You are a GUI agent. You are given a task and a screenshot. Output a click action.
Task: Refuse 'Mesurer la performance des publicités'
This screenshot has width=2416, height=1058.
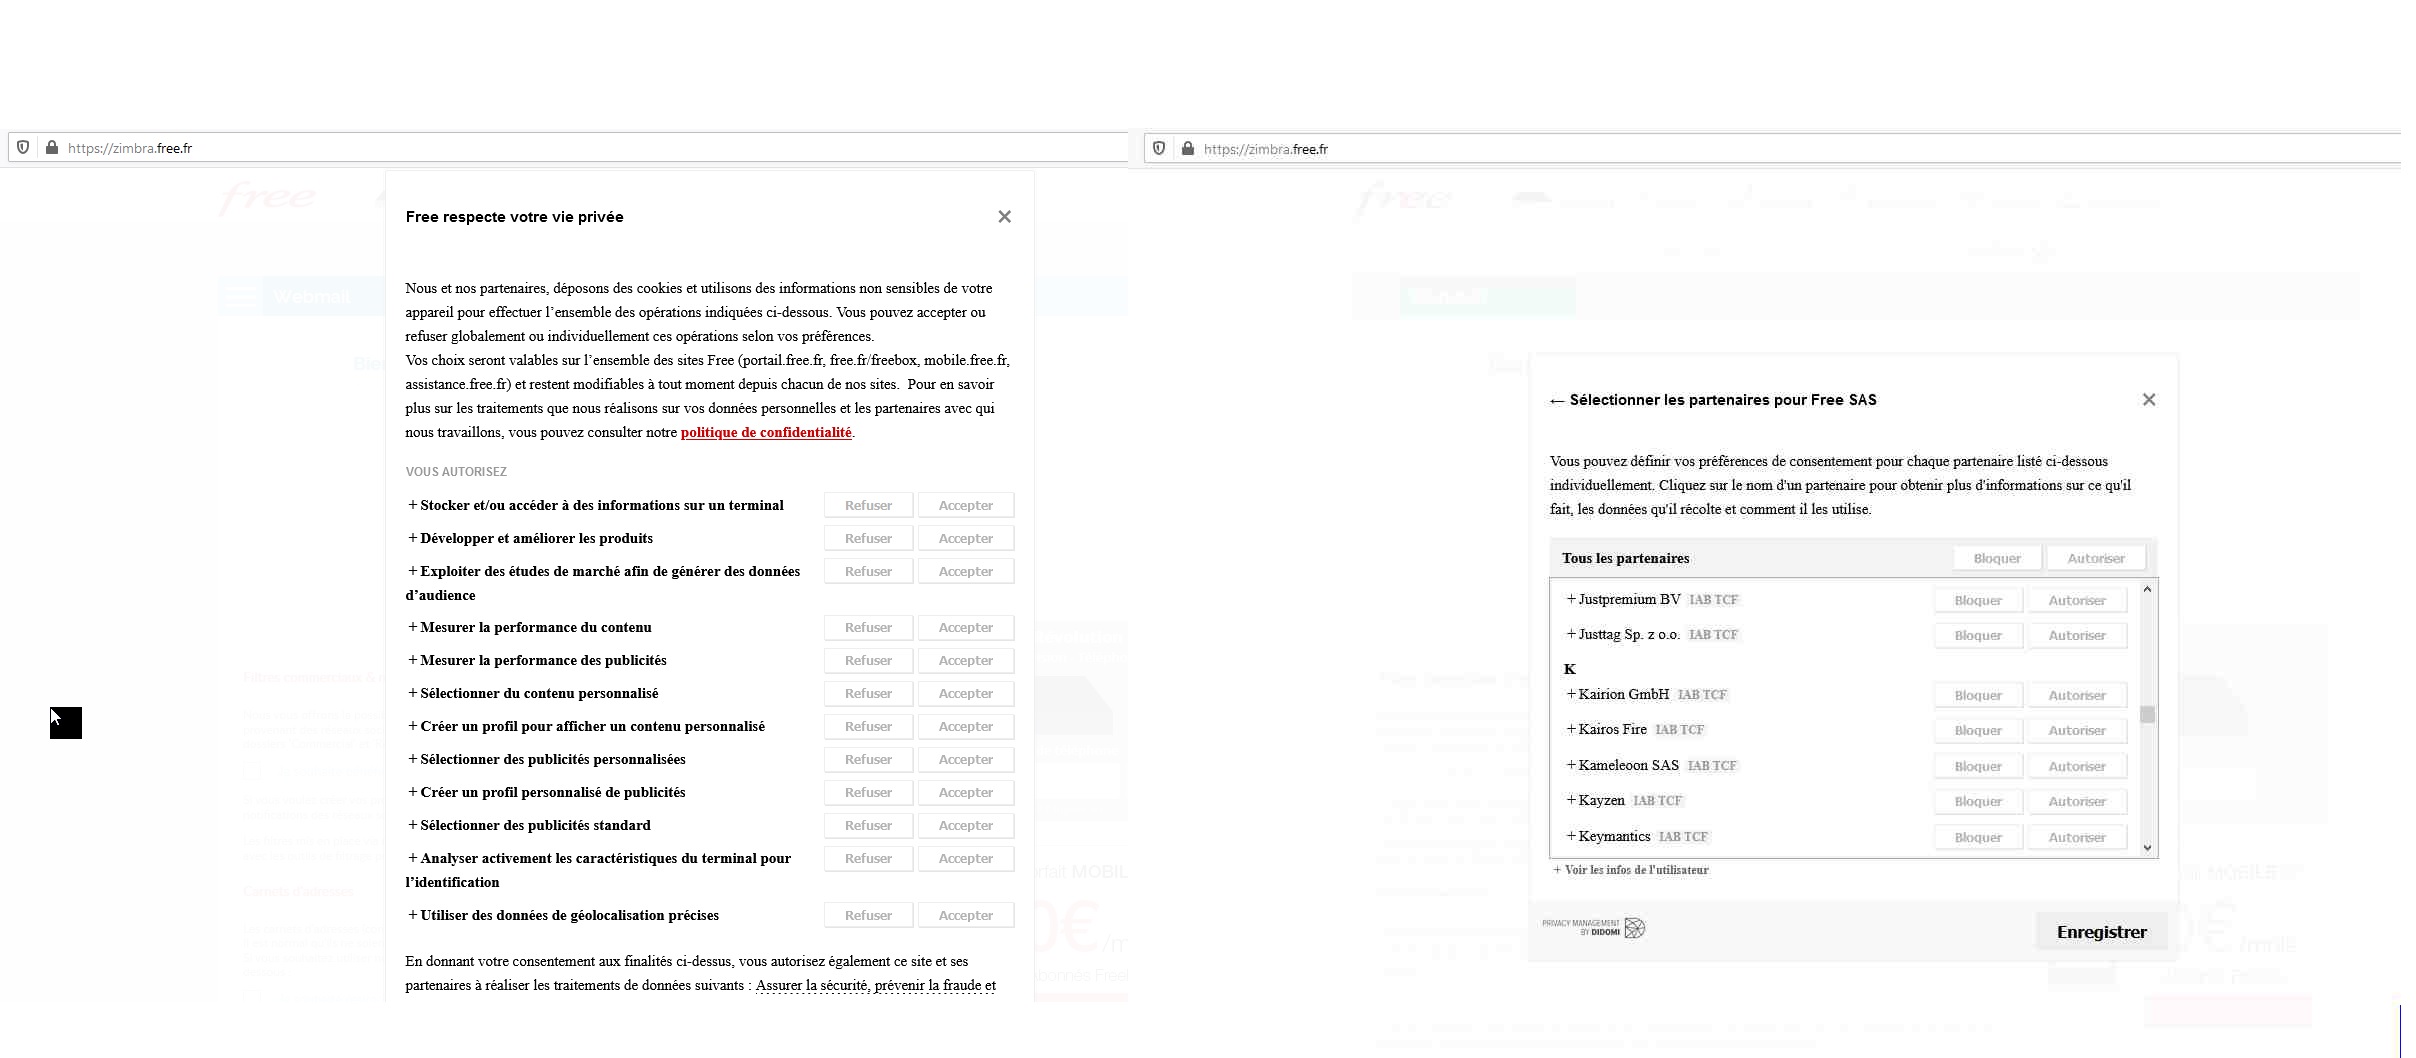pos(868,660)
